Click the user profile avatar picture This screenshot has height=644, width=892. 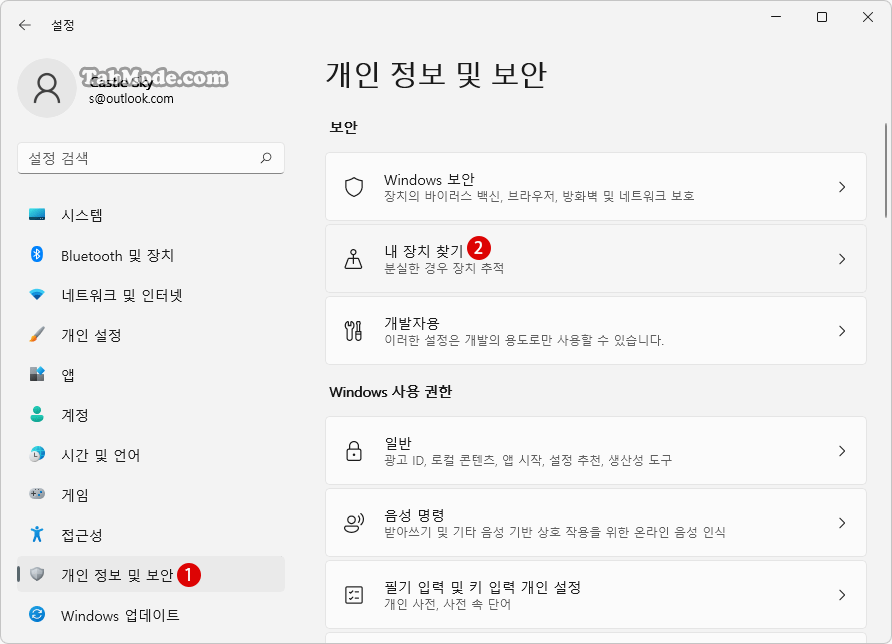[47, 88]
